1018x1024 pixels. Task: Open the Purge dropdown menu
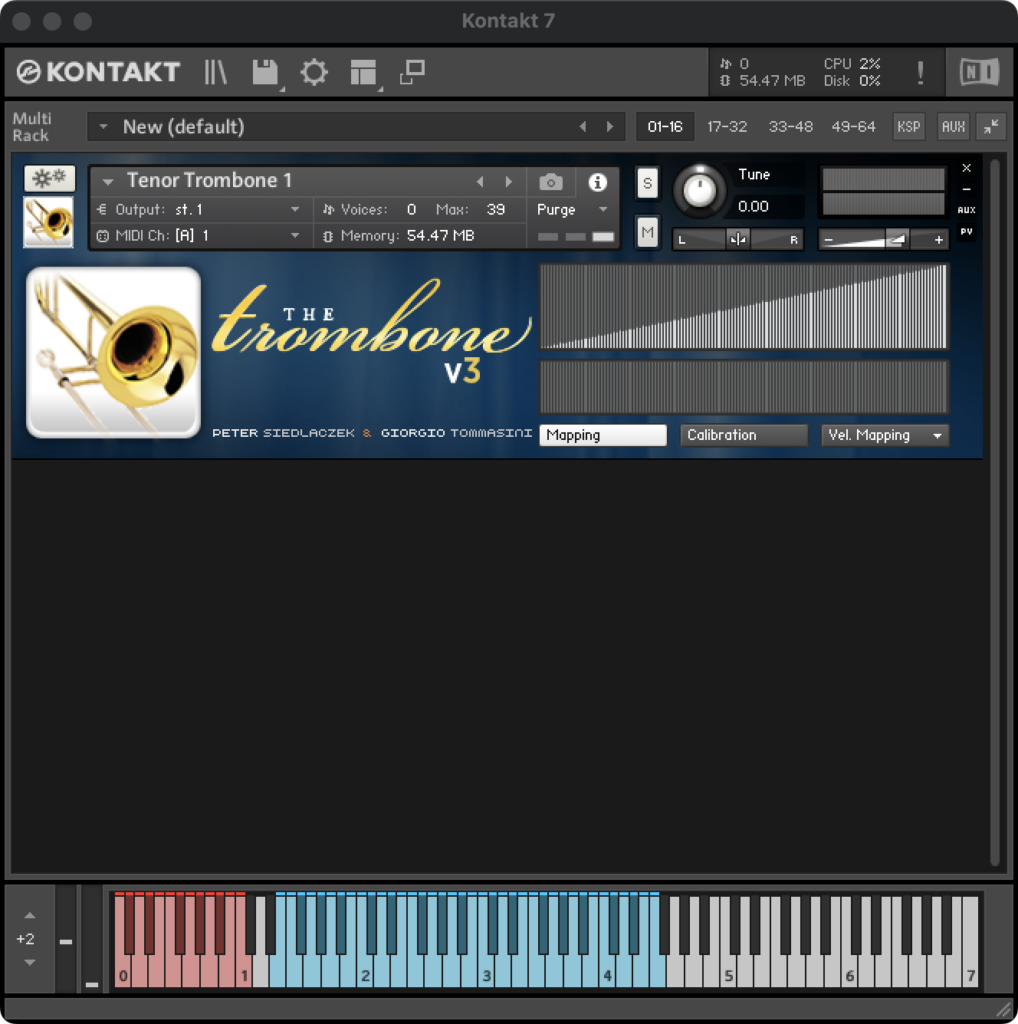603,210
